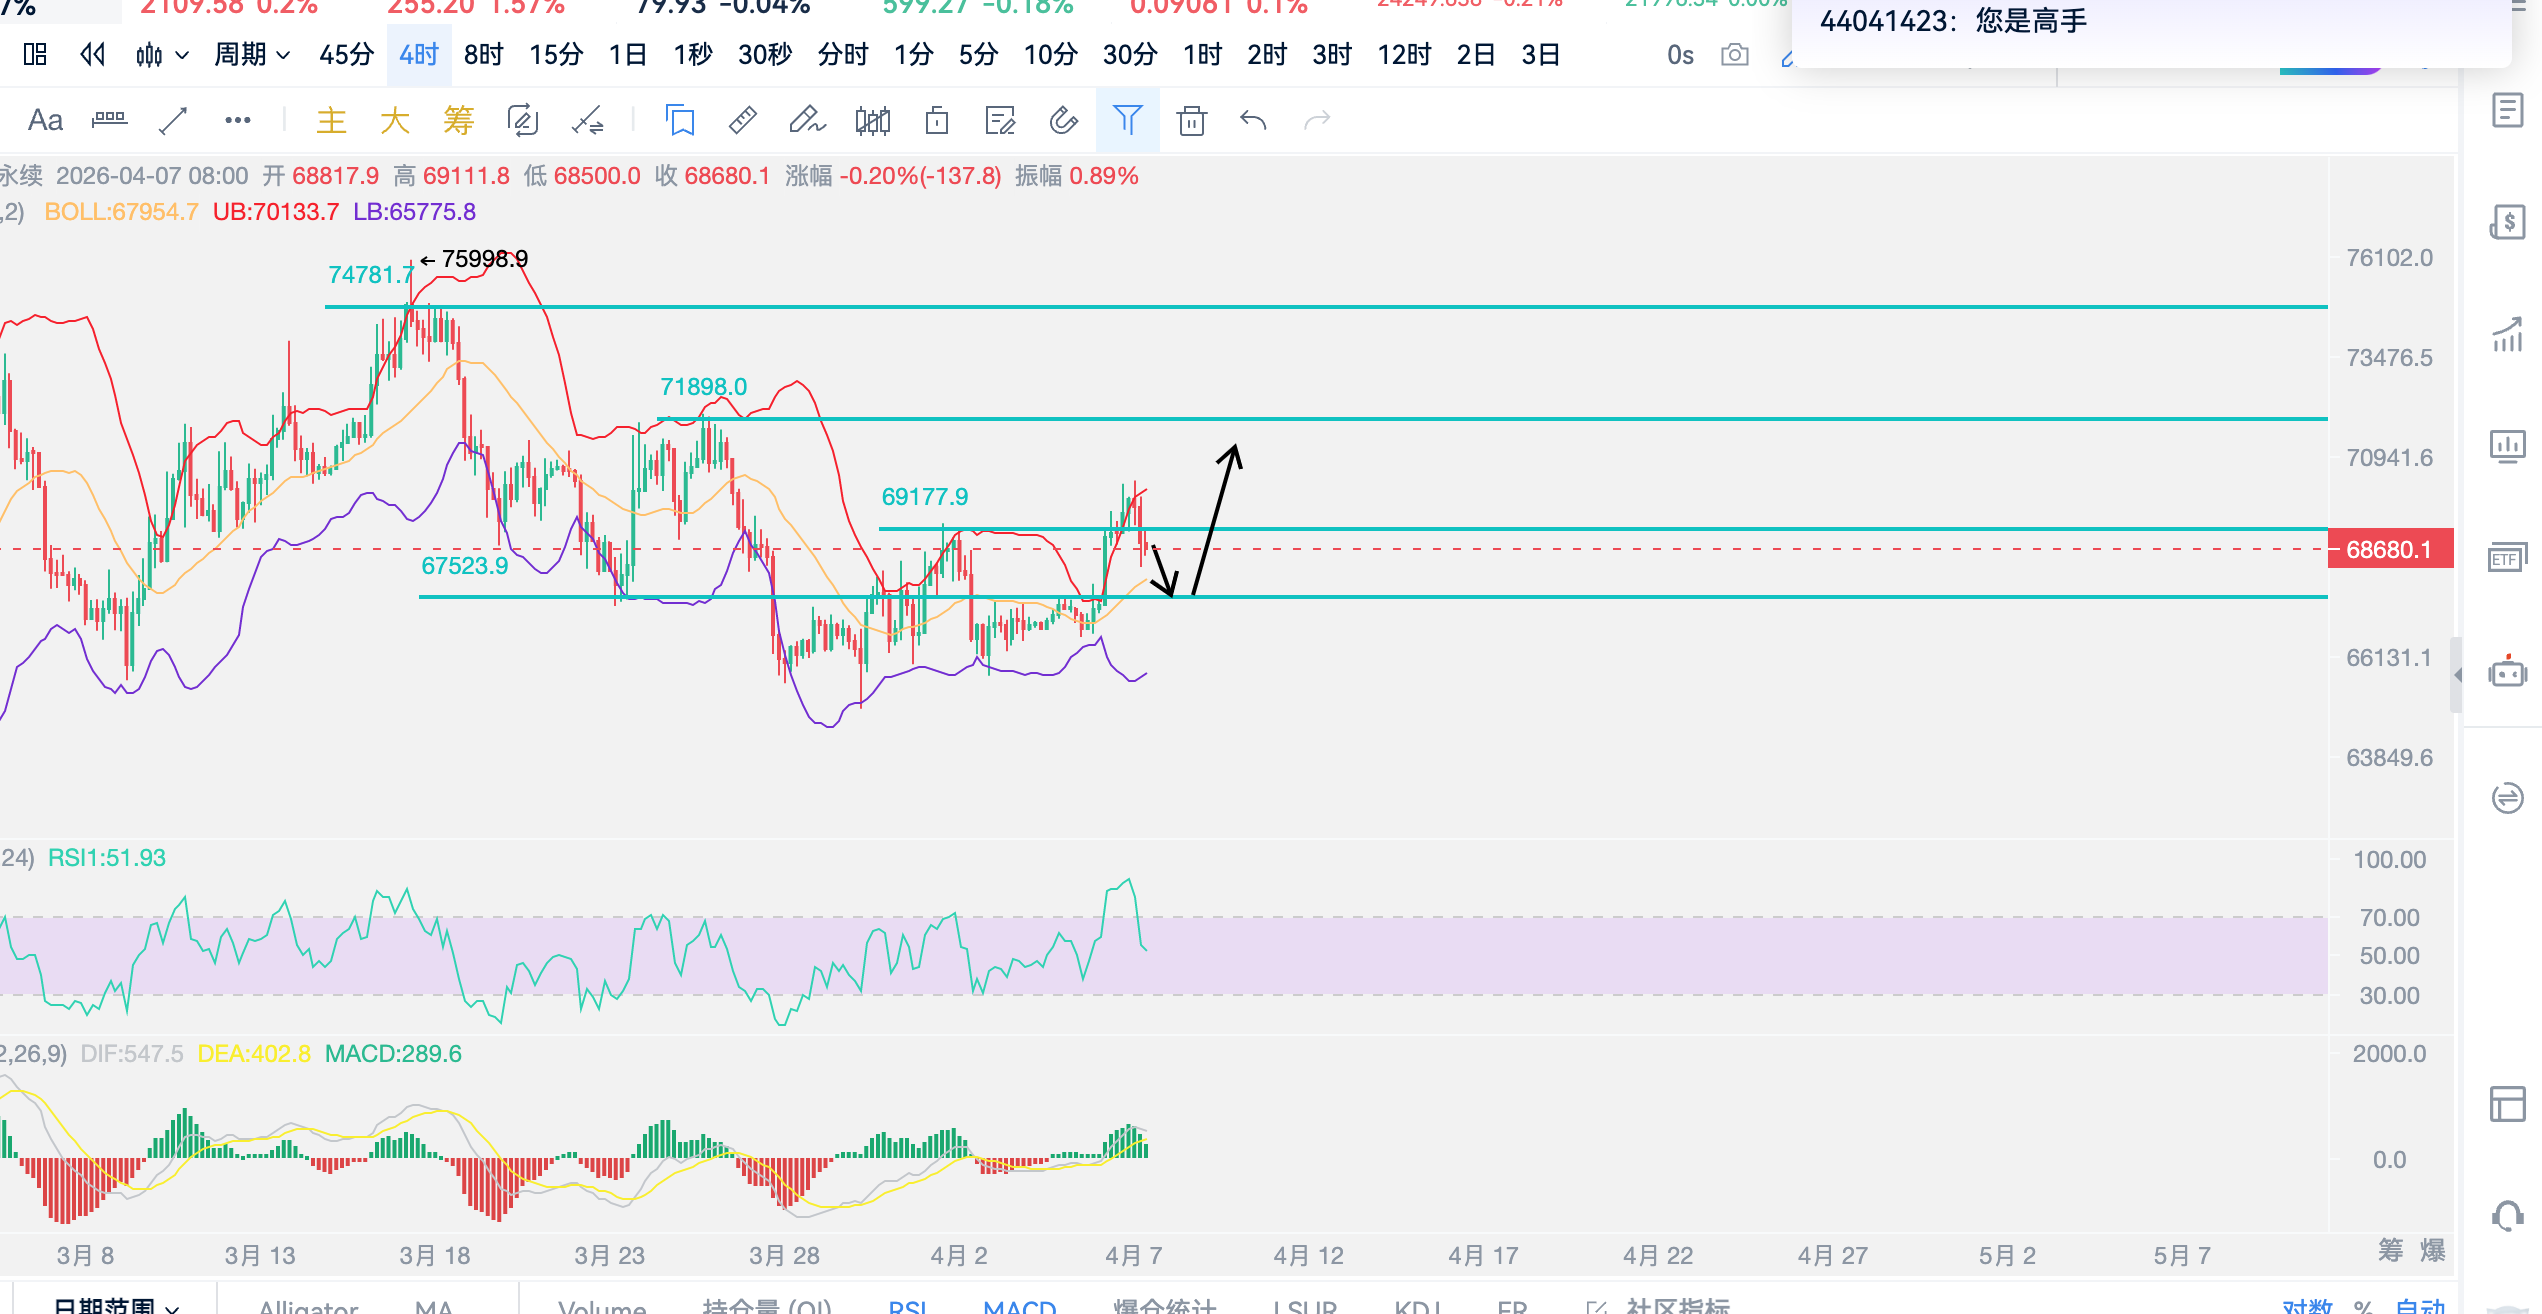The width and height of the screenshot is (2542, 1314).
Task: Open the candlestick chart type dropdown
Action: (162, 55)
